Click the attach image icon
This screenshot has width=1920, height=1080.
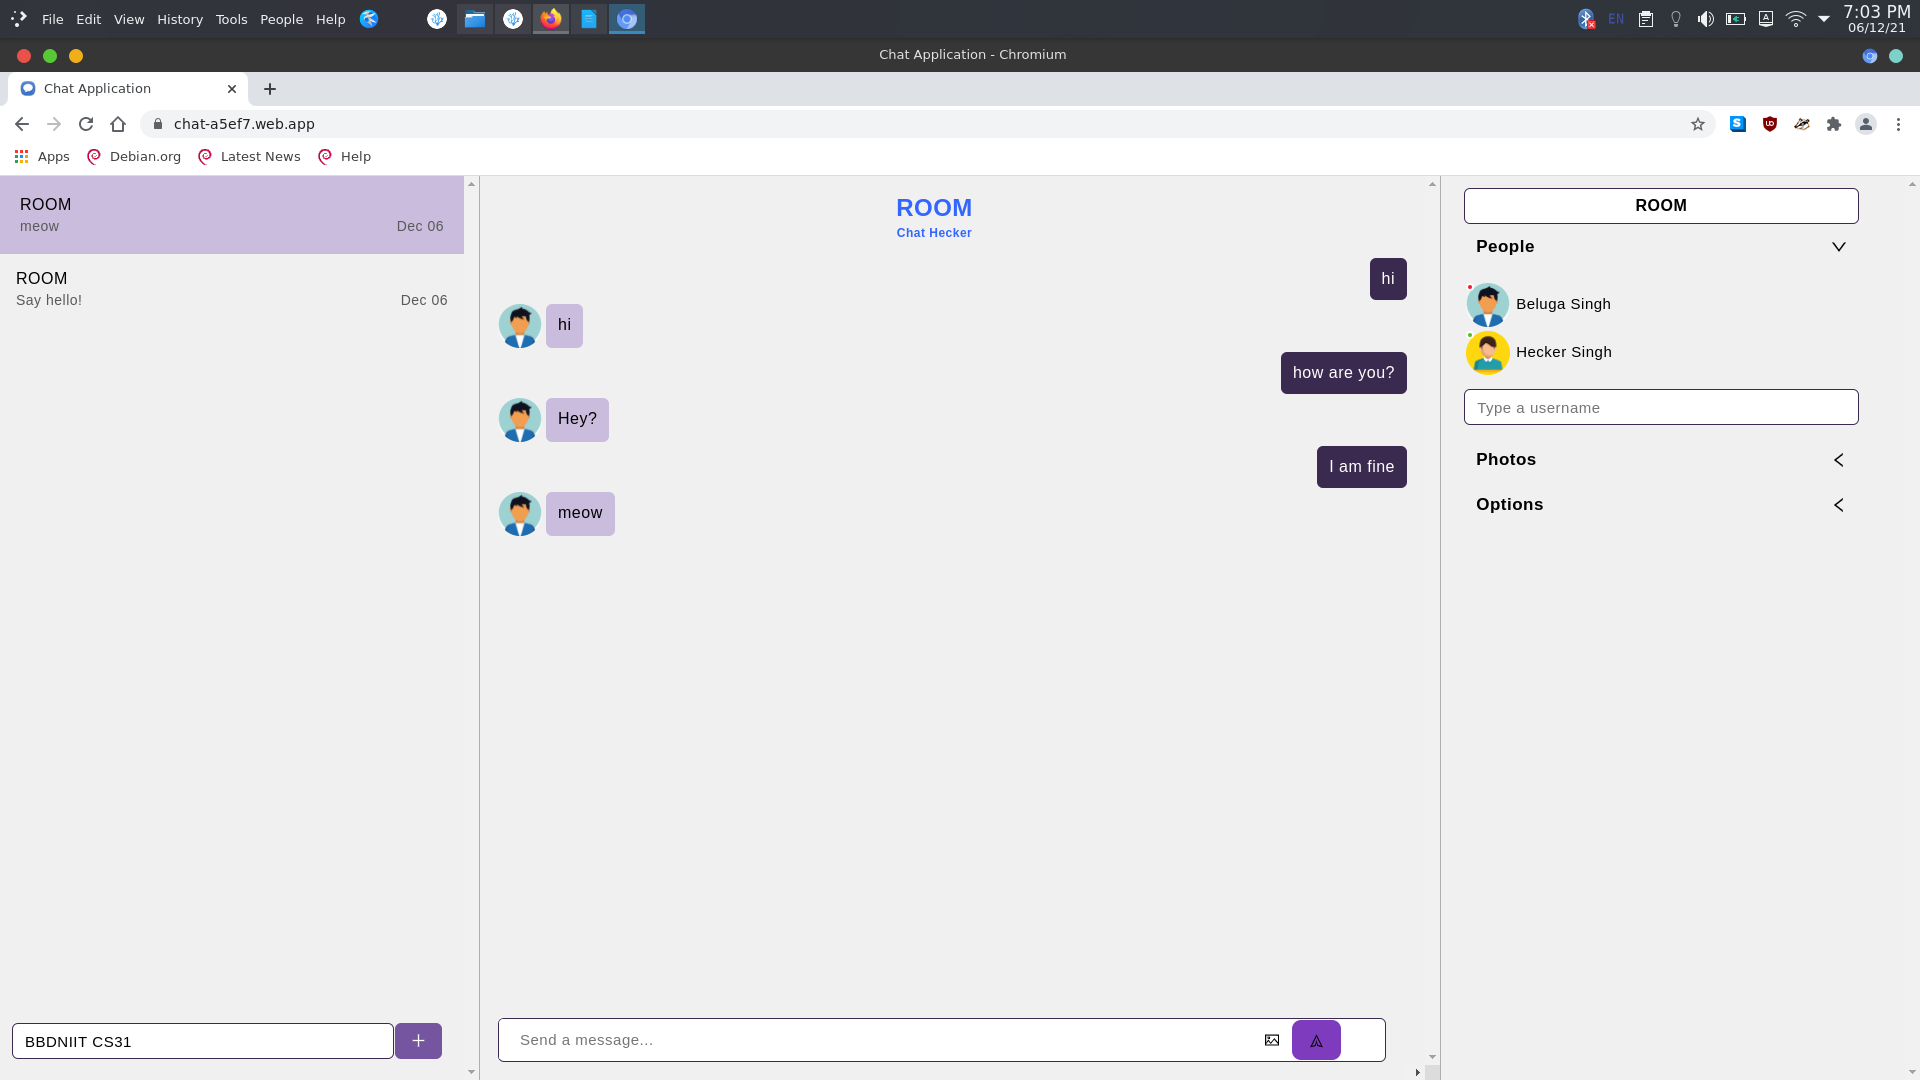[x=1272, y=1040]
